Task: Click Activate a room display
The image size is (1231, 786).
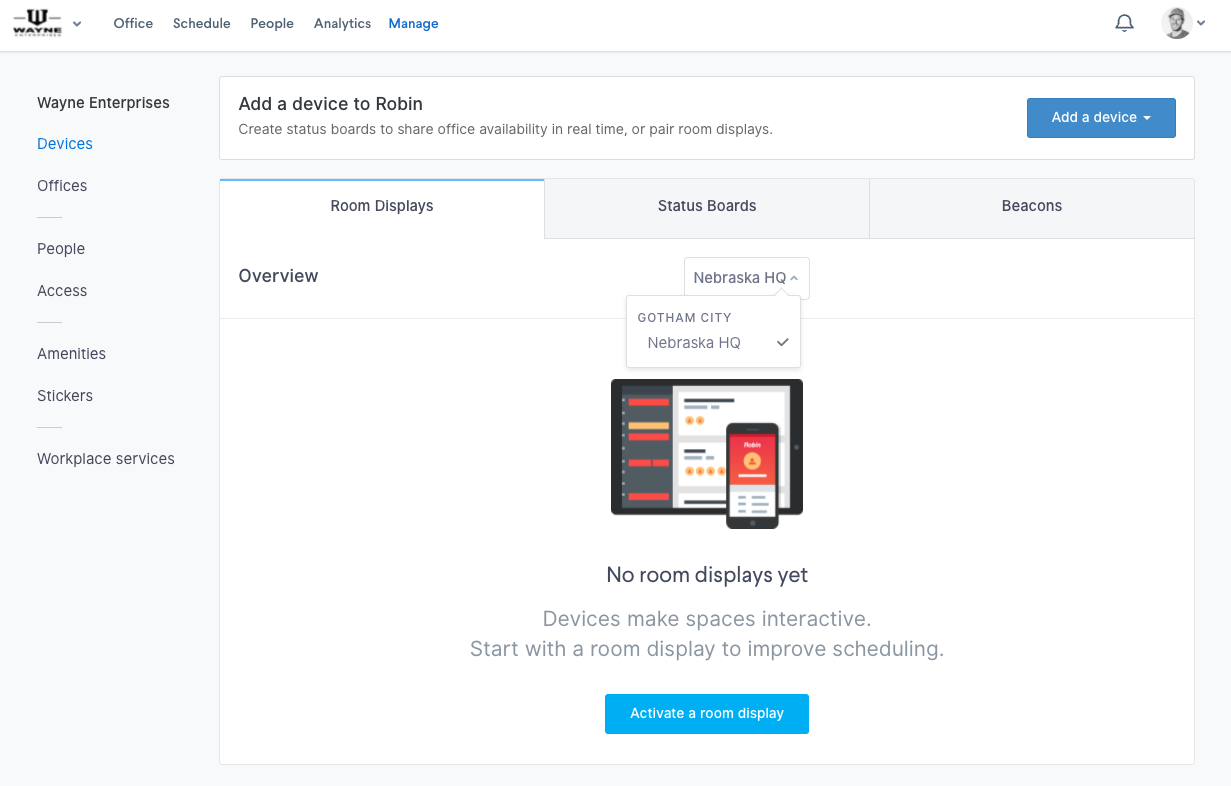Action: pyautogui.click(x=706, y=713)
